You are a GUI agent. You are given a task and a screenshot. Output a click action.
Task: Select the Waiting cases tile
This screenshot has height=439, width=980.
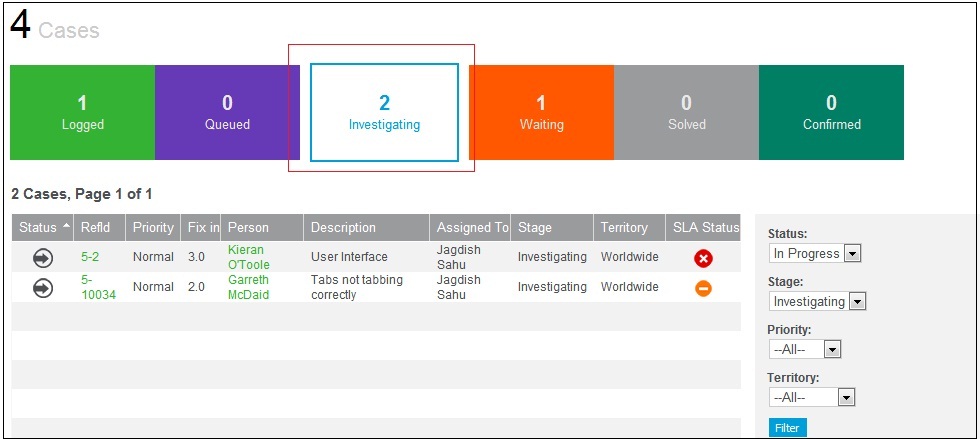pos(541,113)
